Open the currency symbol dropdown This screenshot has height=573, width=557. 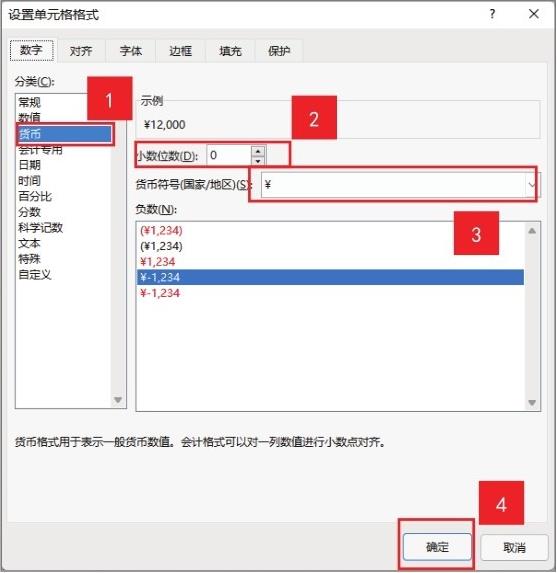point(531,185)
